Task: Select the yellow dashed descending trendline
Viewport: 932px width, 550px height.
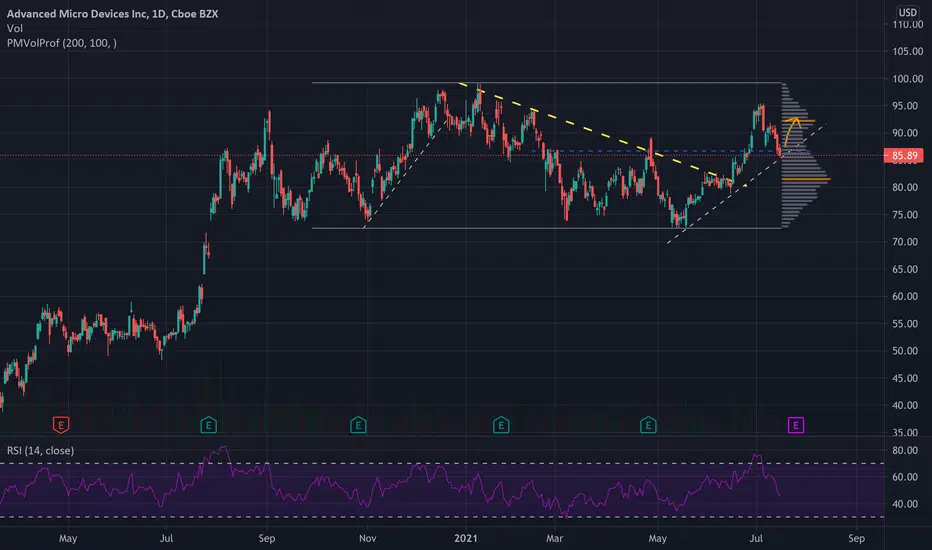Action: click(596, 131)
